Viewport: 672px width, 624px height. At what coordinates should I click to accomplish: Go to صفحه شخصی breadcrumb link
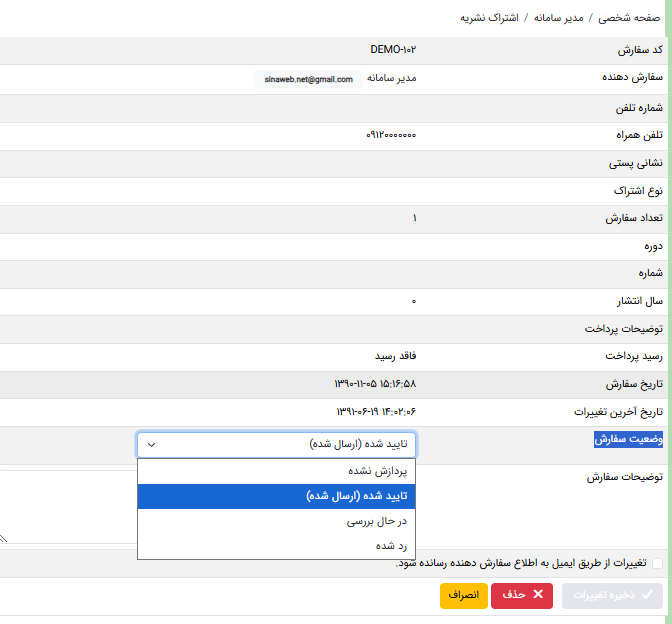click(x=628, y=18)
